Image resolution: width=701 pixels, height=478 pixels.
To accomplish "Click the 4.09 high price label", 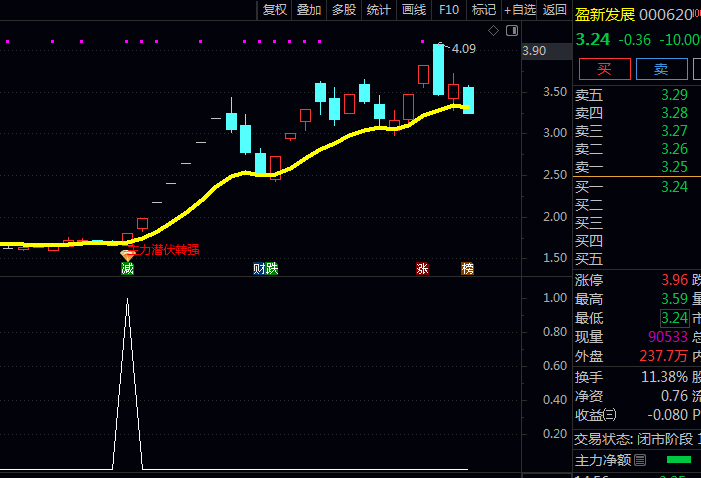I will pyautogui.click(x=464, y=48).
